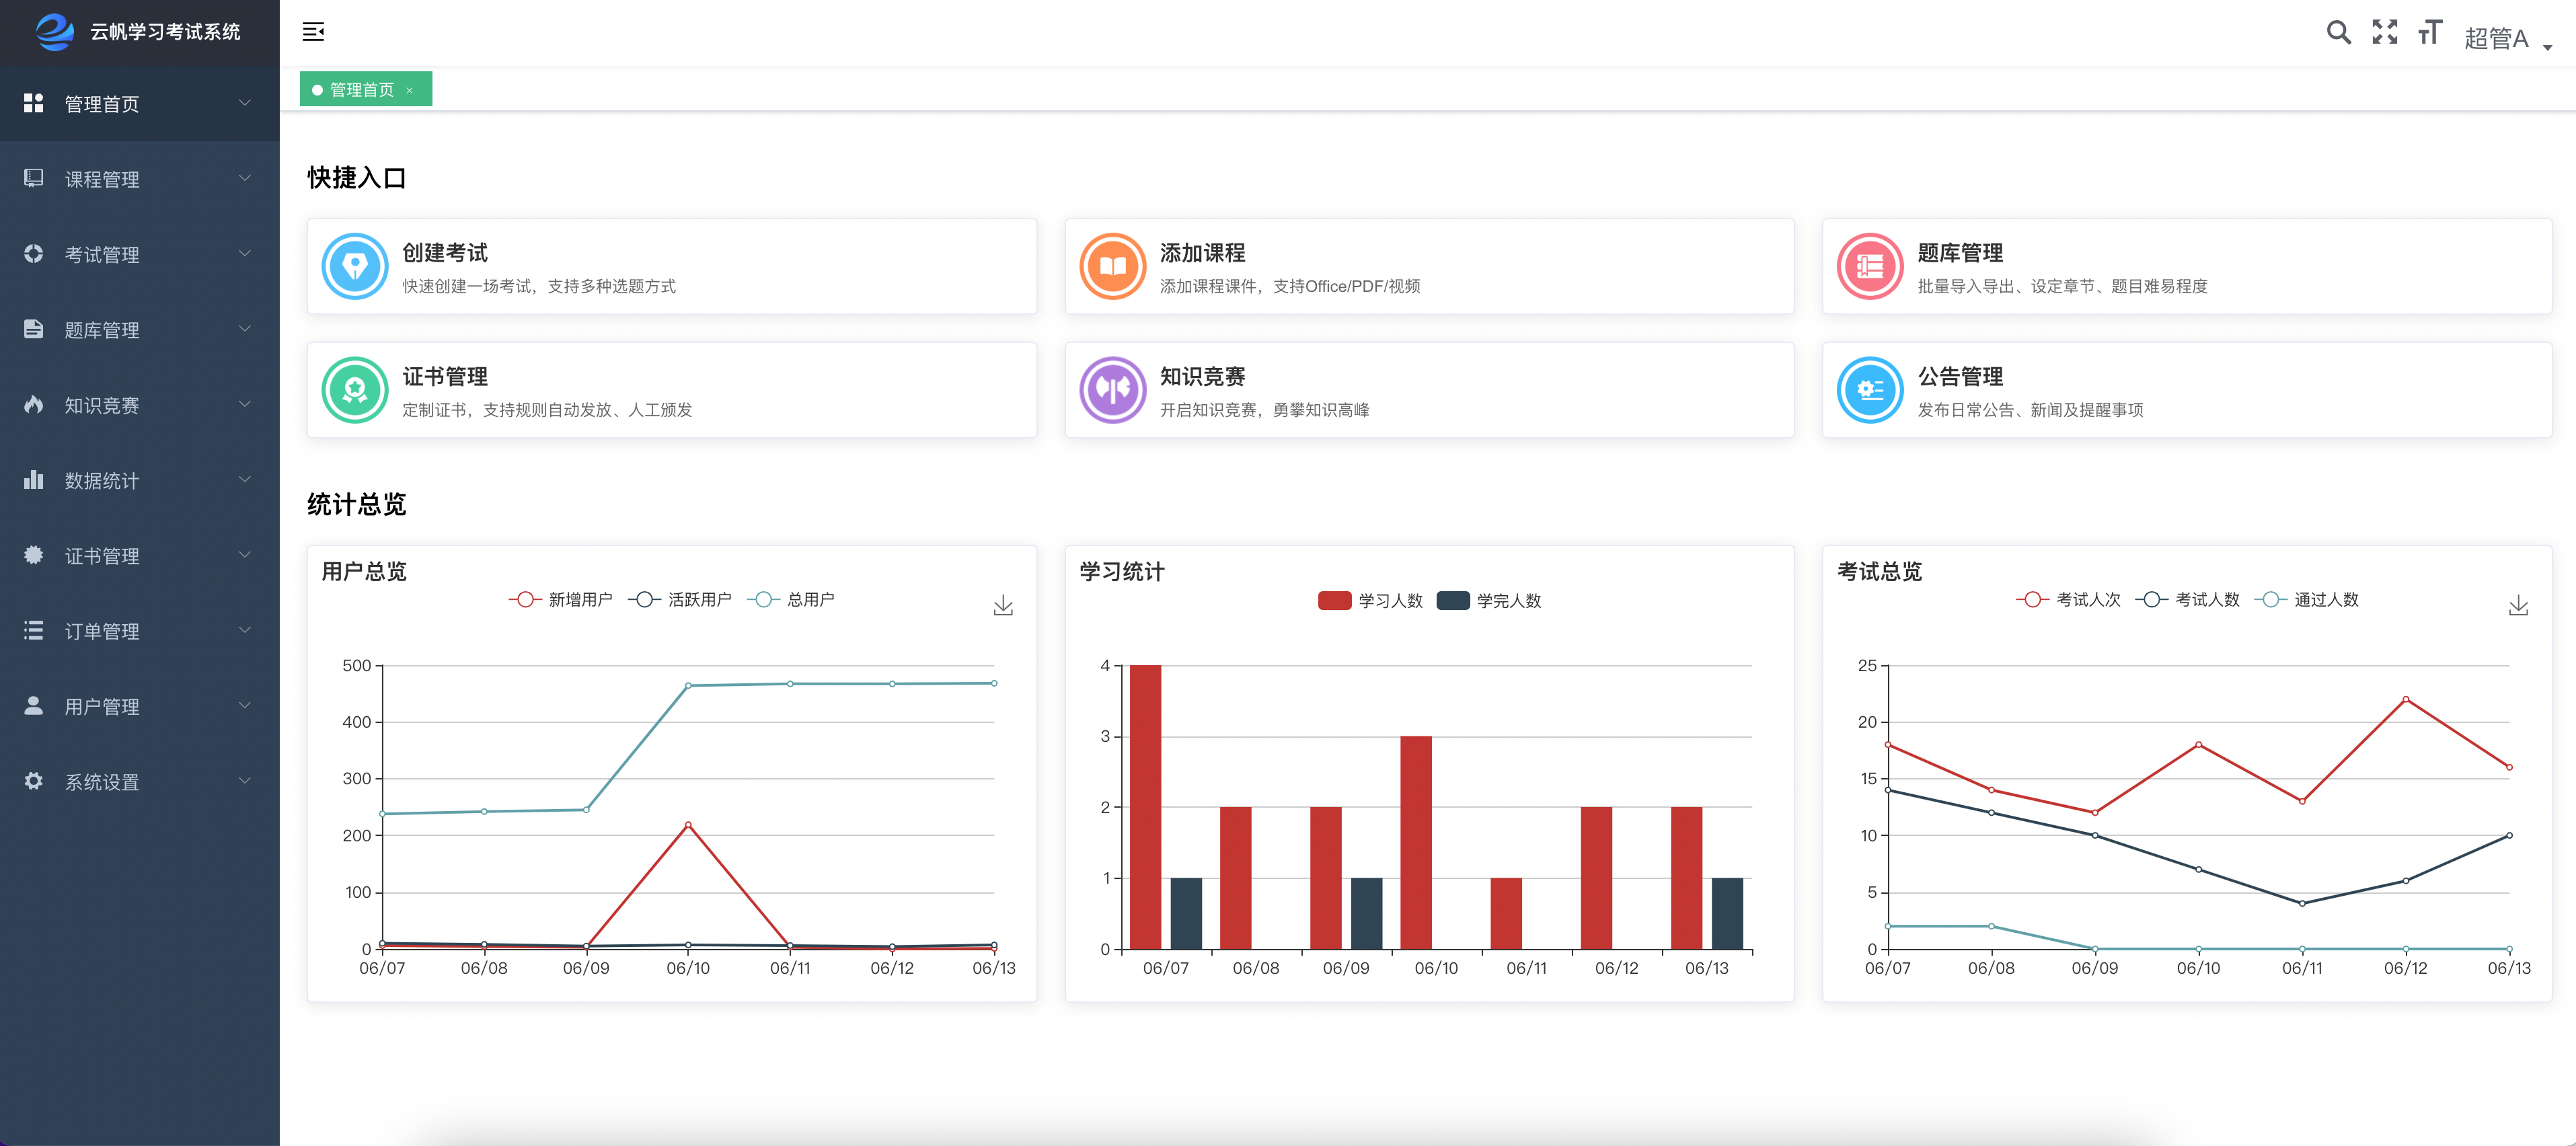2576x1146 pixels.
Task: Collapse the sidebar with hamburger icon
Action: 313,32
